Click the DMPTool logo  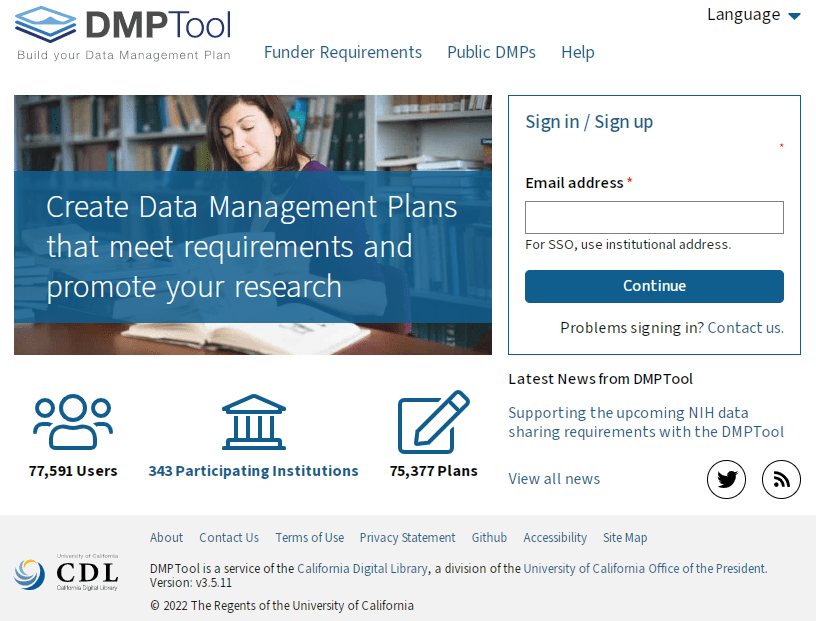point(124,33)
